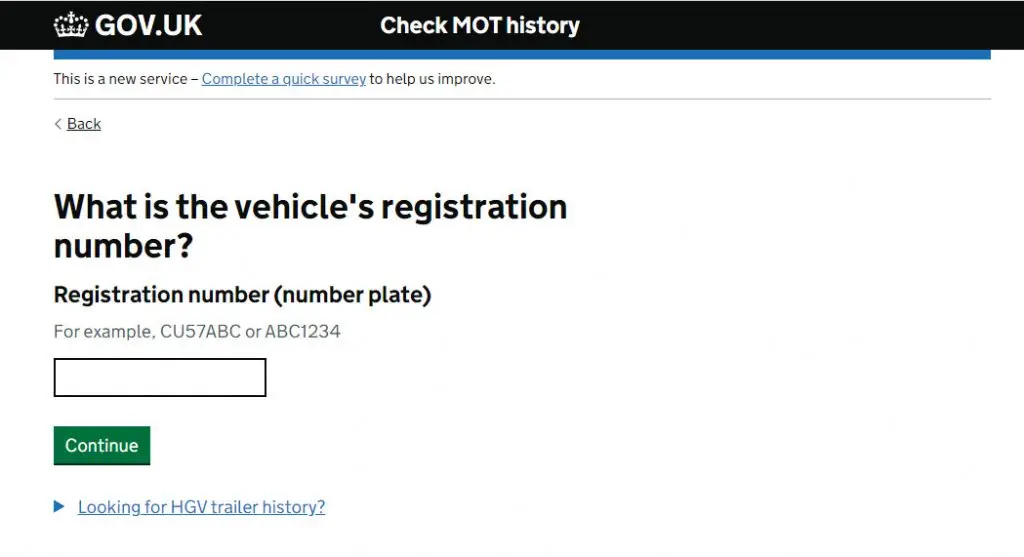
Task: Click the ABC1234 example in the hint
Action: (302, 332)
